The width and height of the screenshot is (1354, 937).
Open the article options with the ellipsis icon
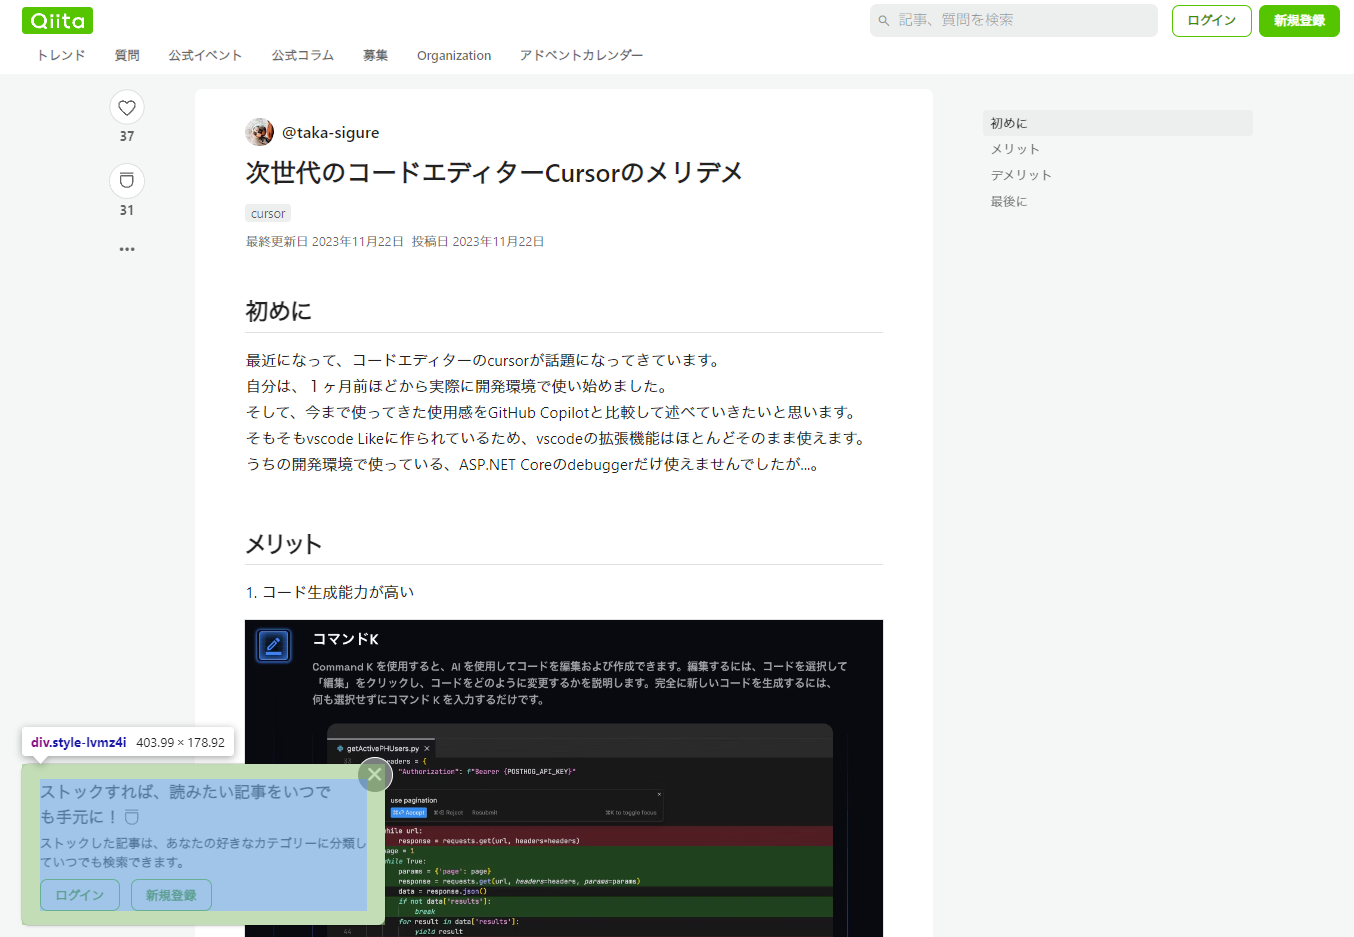126,249
